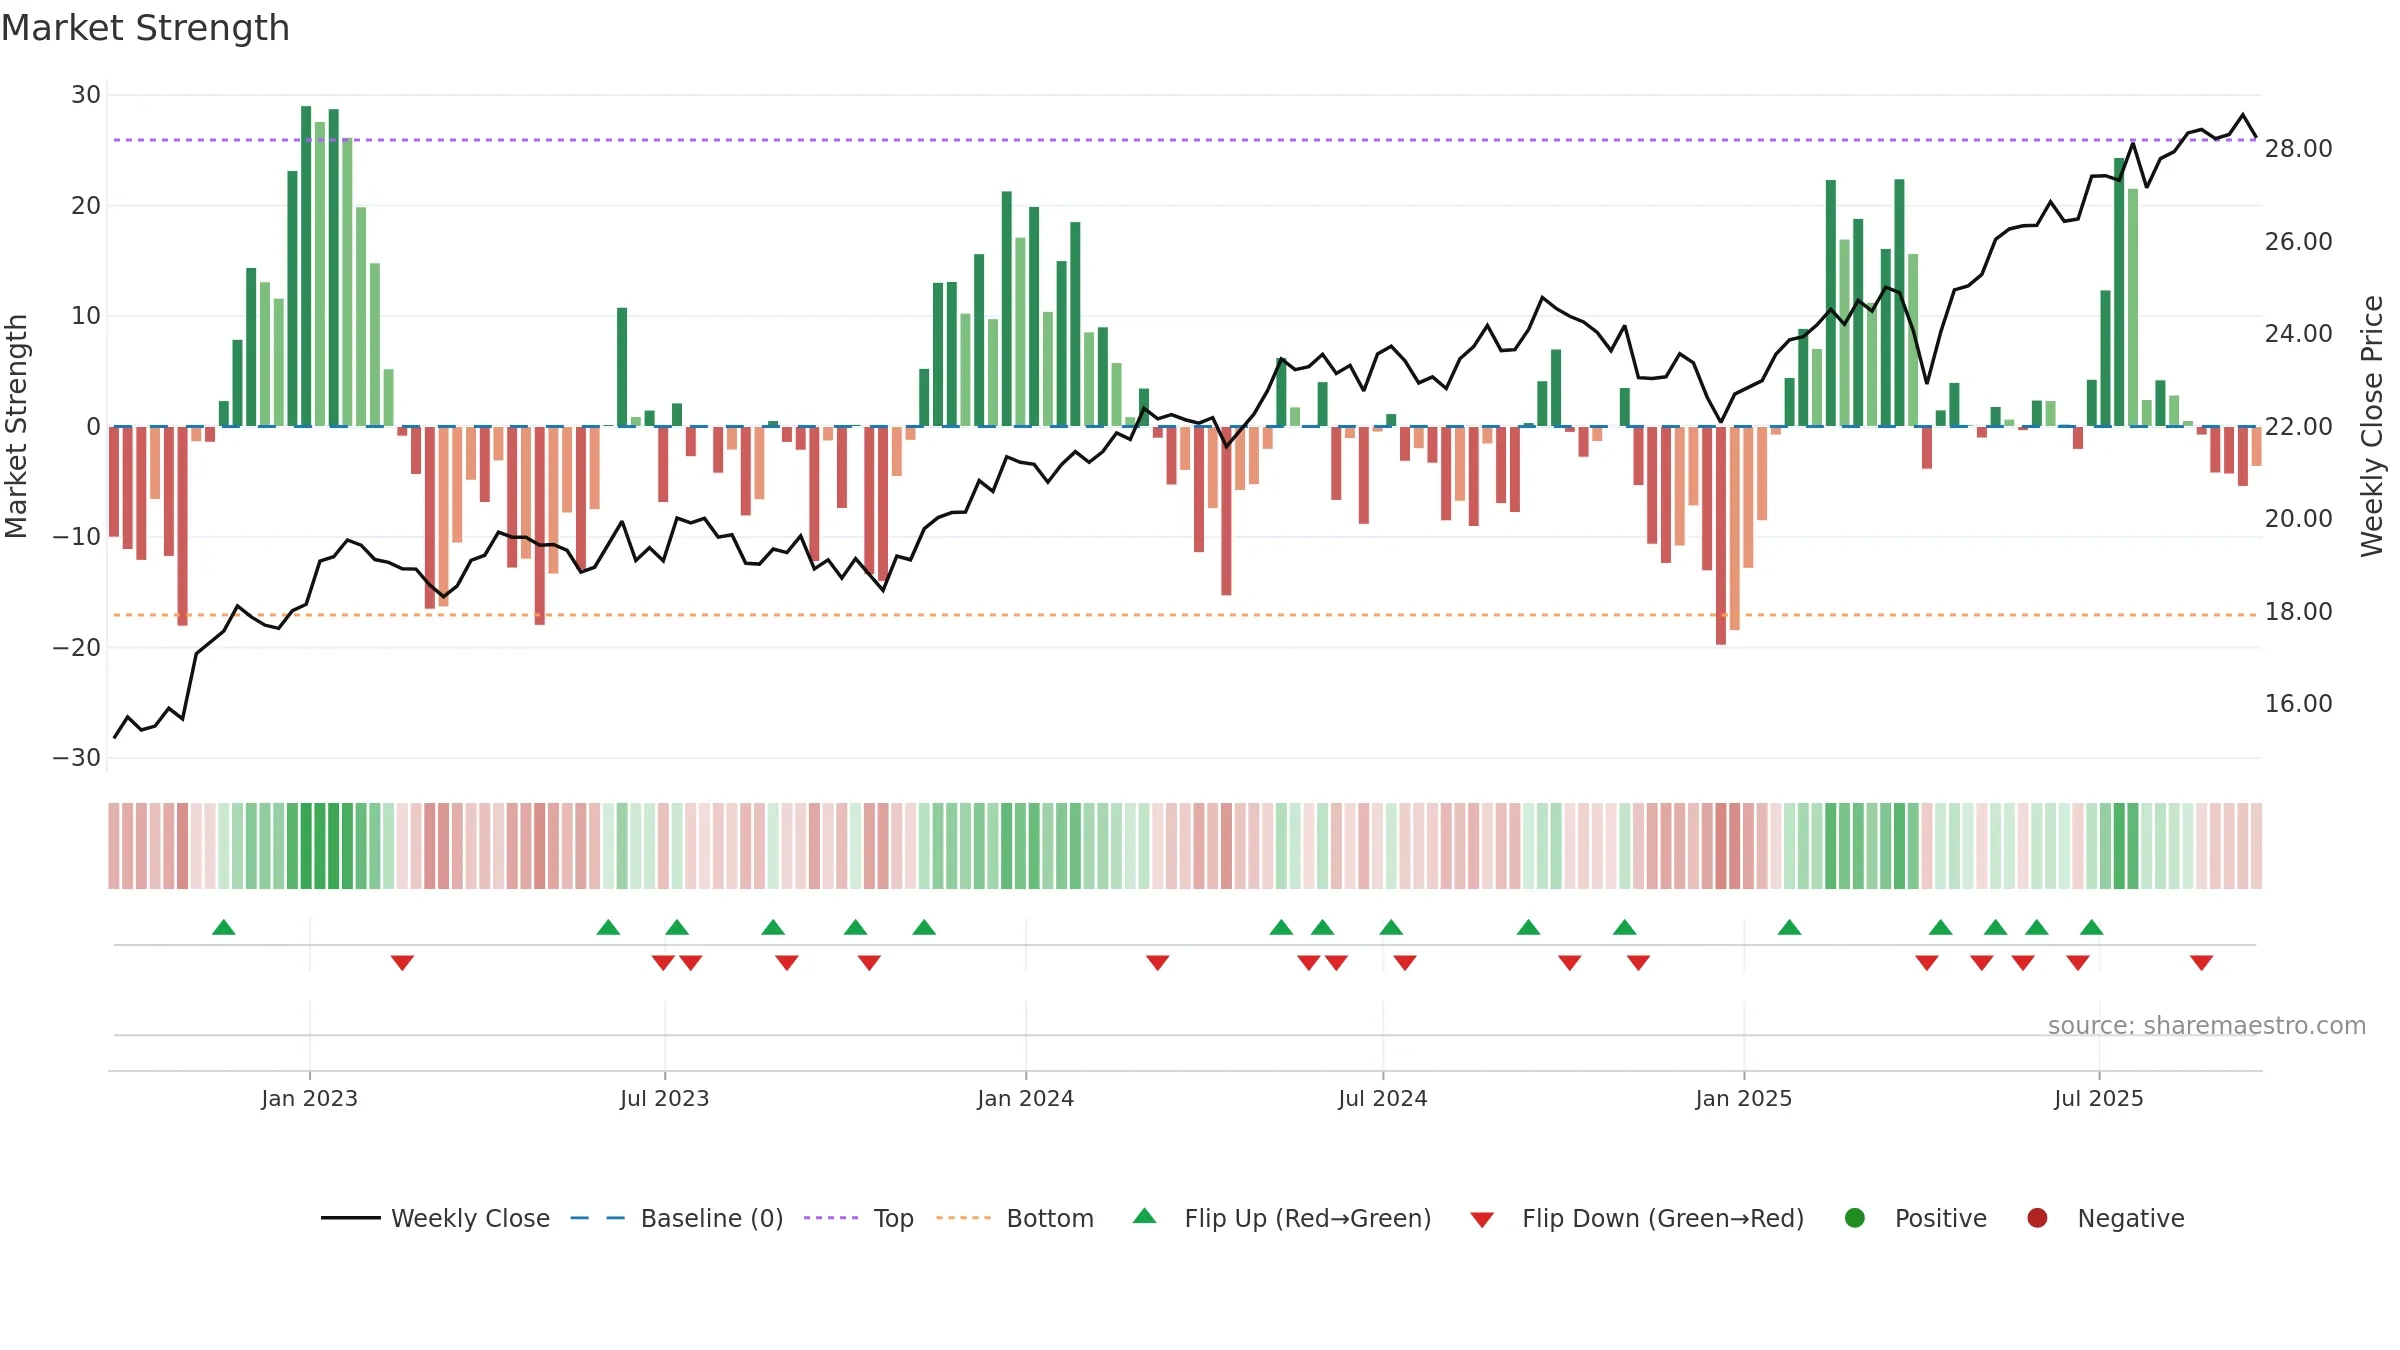Click the vertical Market Strength axis title

(16, 426)
